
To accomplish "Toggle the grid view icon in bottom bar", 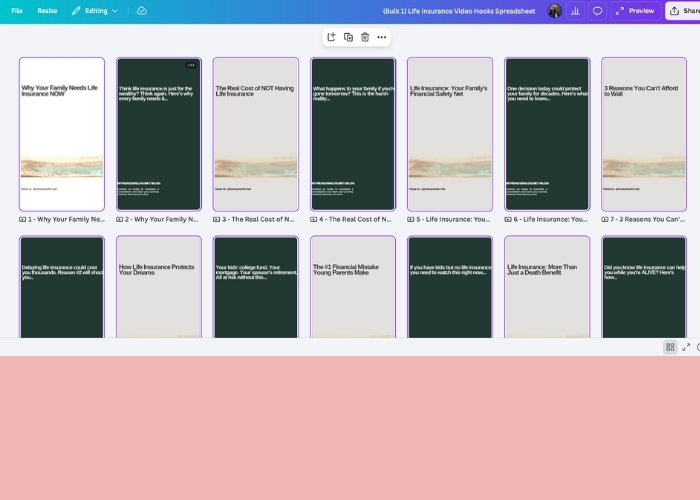I will click(670, 347).
